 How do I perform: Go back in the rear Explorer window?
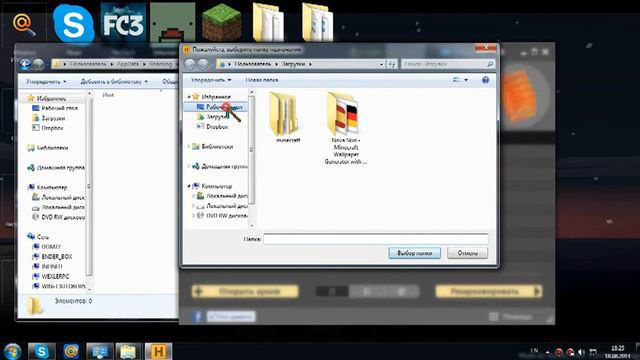pos(25,64)
